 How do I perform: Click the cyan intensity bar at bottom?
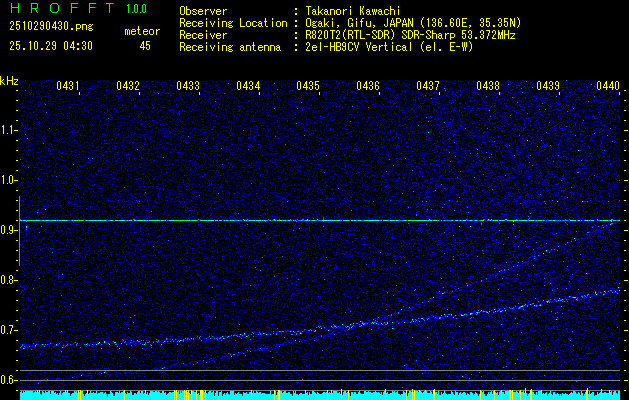click(x=320, y=395)
